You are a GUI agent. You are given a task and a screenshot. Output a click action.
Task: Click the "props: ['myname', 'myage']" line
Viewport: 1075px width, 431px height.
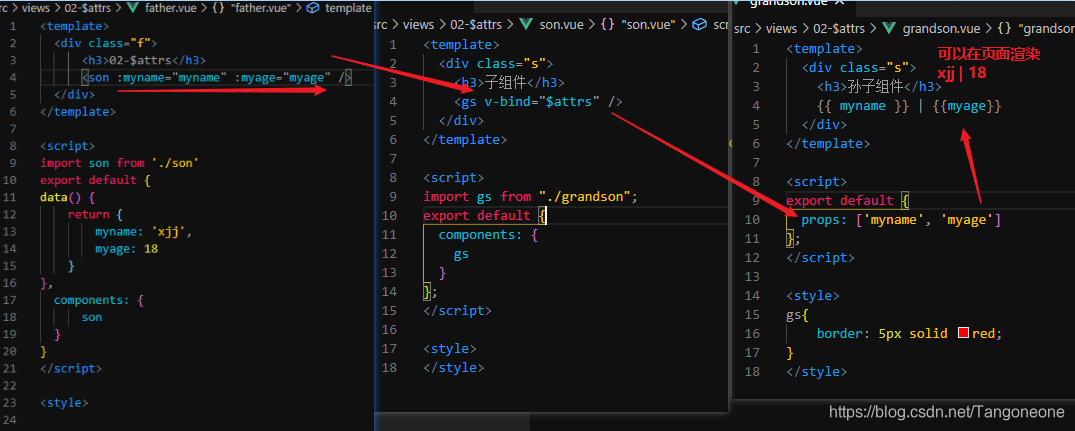(x=901, y=220)
